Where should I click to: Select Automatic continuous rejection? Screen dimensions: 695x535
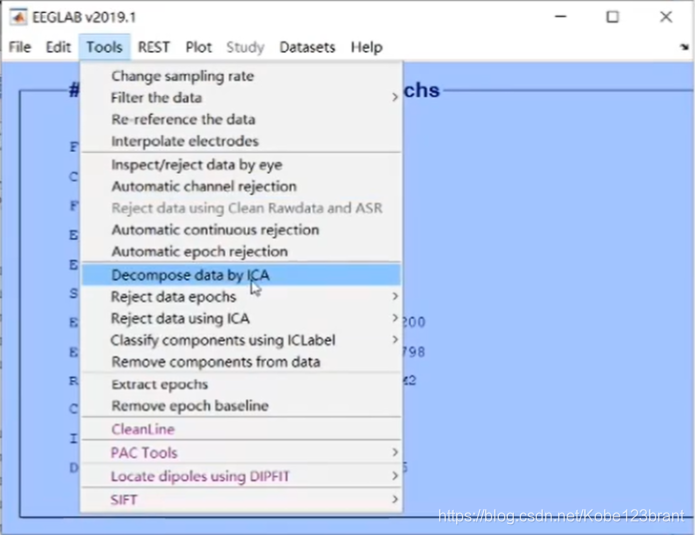click(x=242, y=230)
